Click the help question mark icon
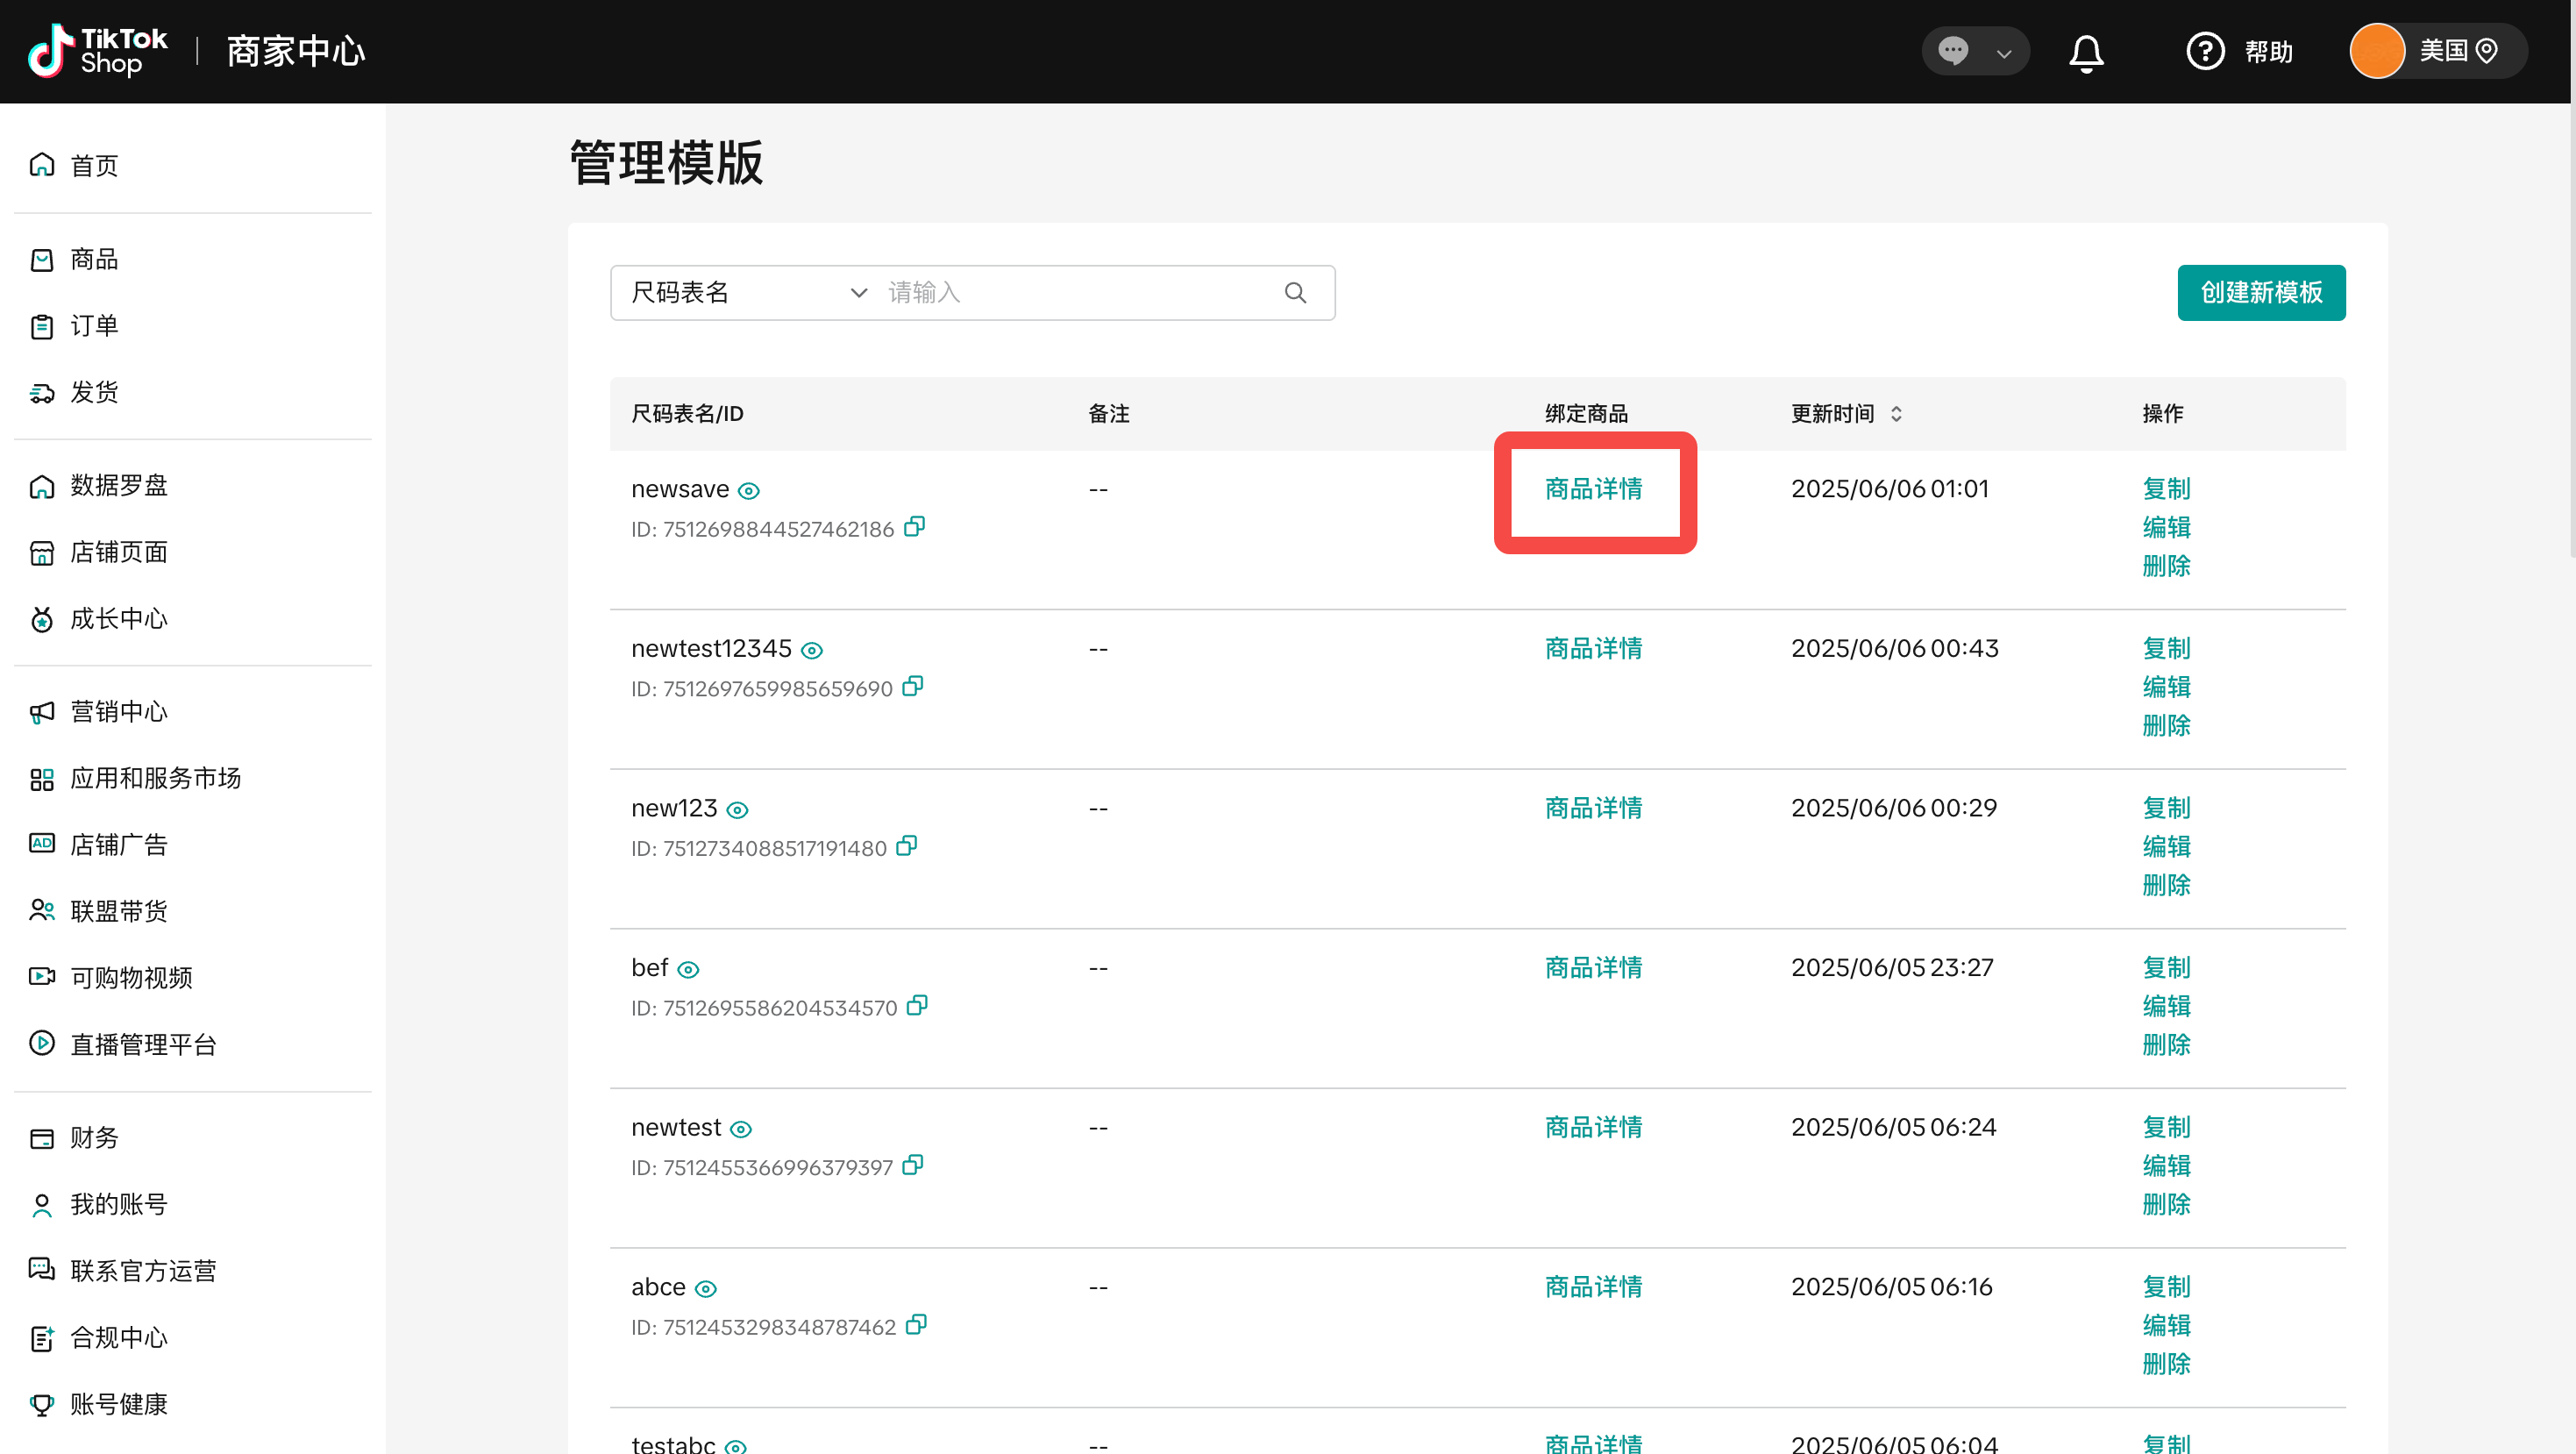This screenshot has height=1454, width=2576. click(x=2205, y=52)
